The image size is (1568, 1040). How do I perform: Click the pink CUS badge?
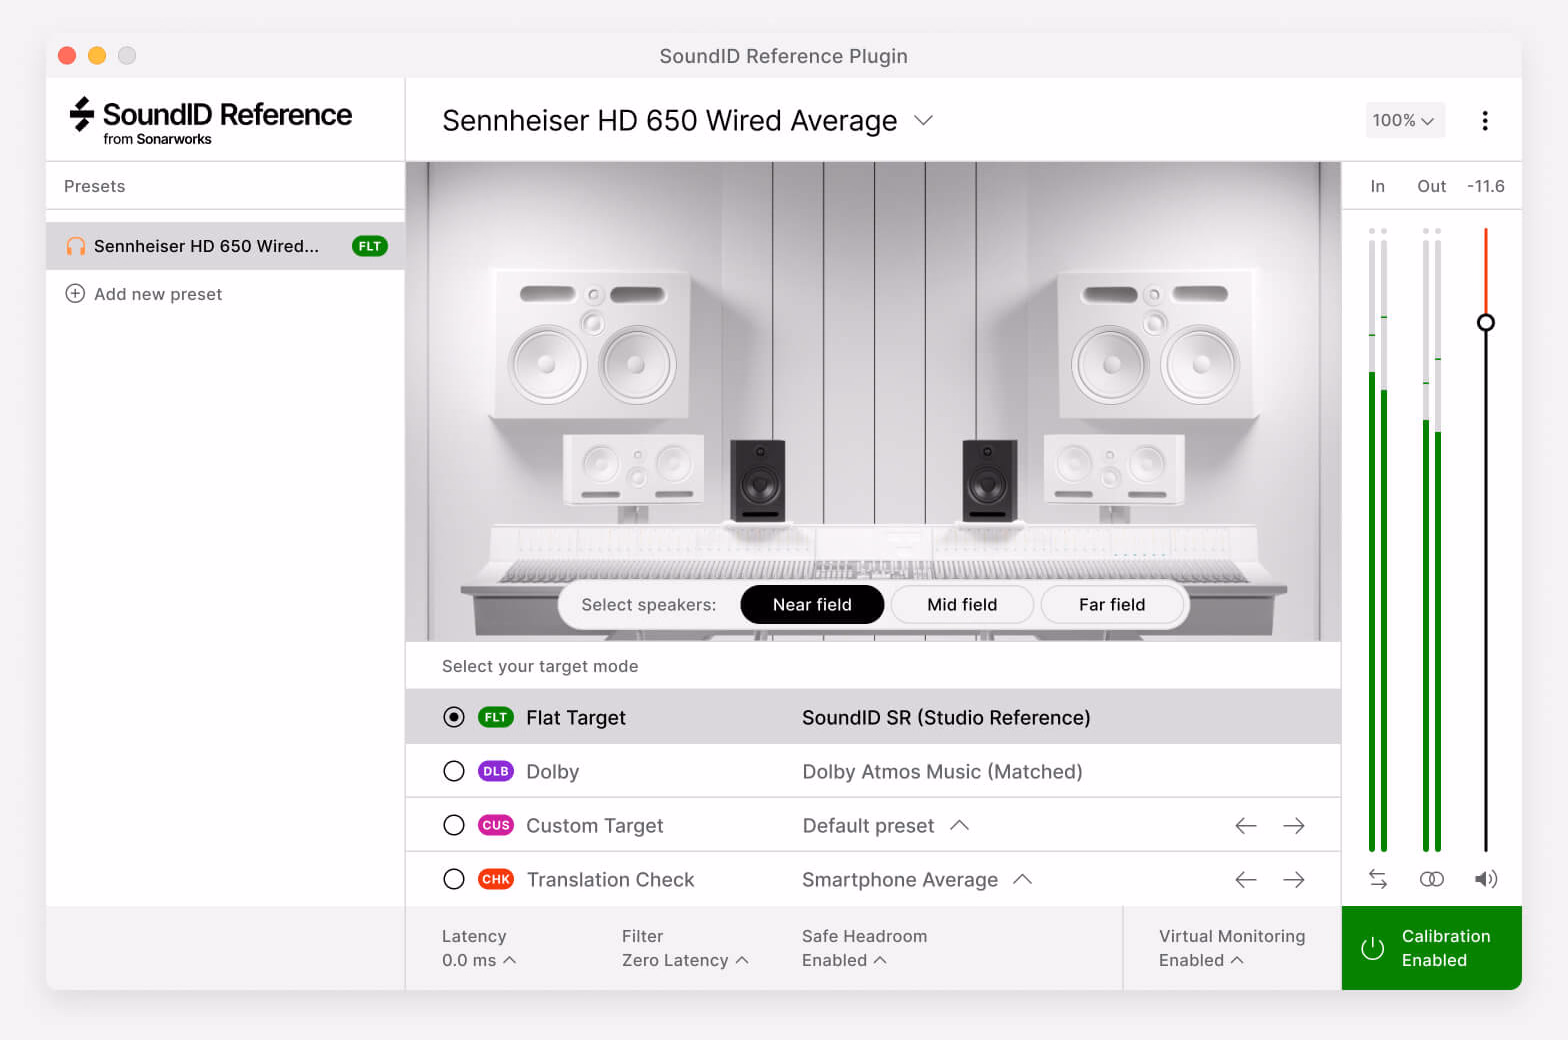click(x=496, y=825)
